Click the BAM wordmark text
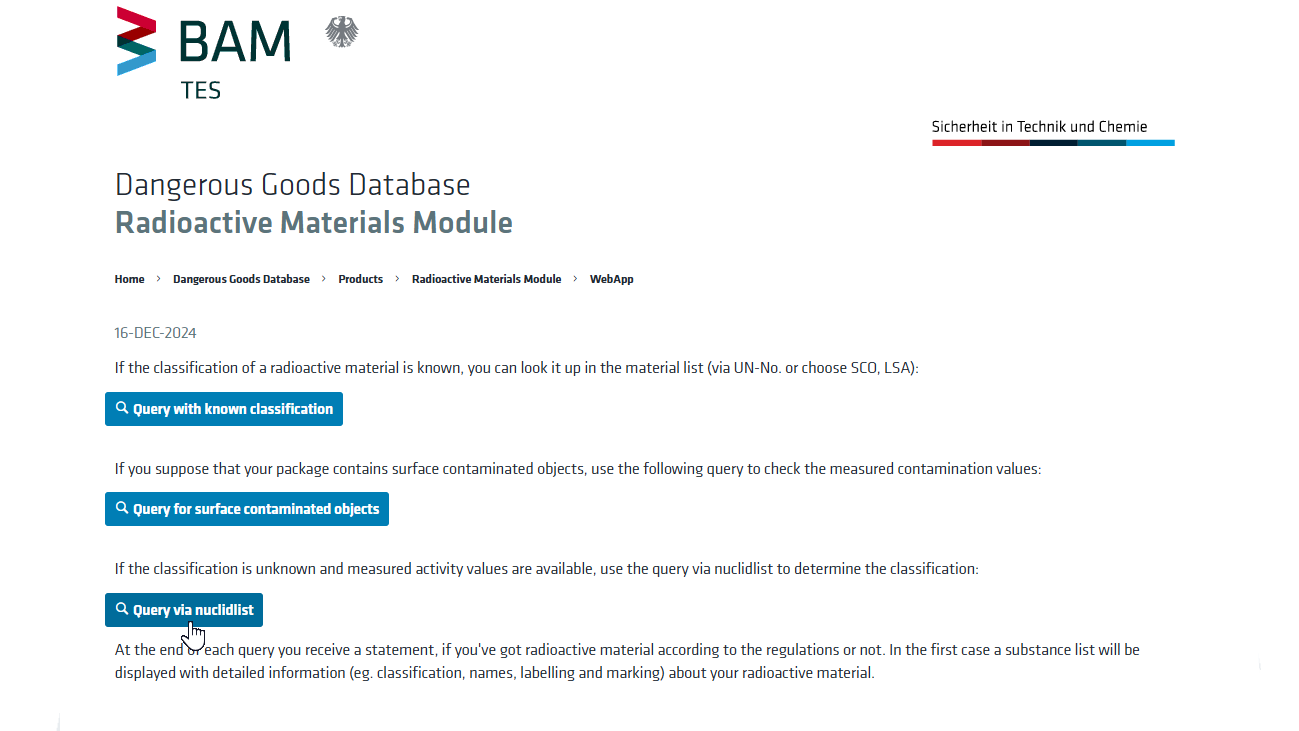Image resolution: width=1299 pixels, height=731 pixels. (235, 42)
